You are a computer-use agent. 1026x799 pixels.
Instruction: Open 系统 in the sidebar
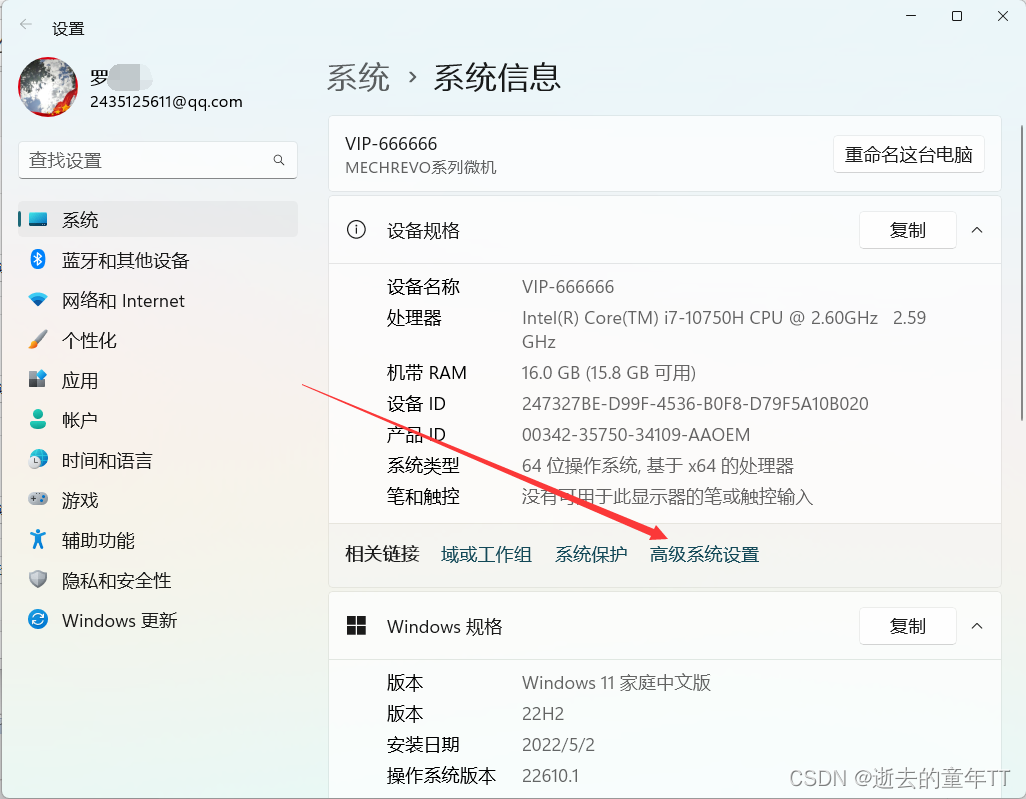point(158,219)
